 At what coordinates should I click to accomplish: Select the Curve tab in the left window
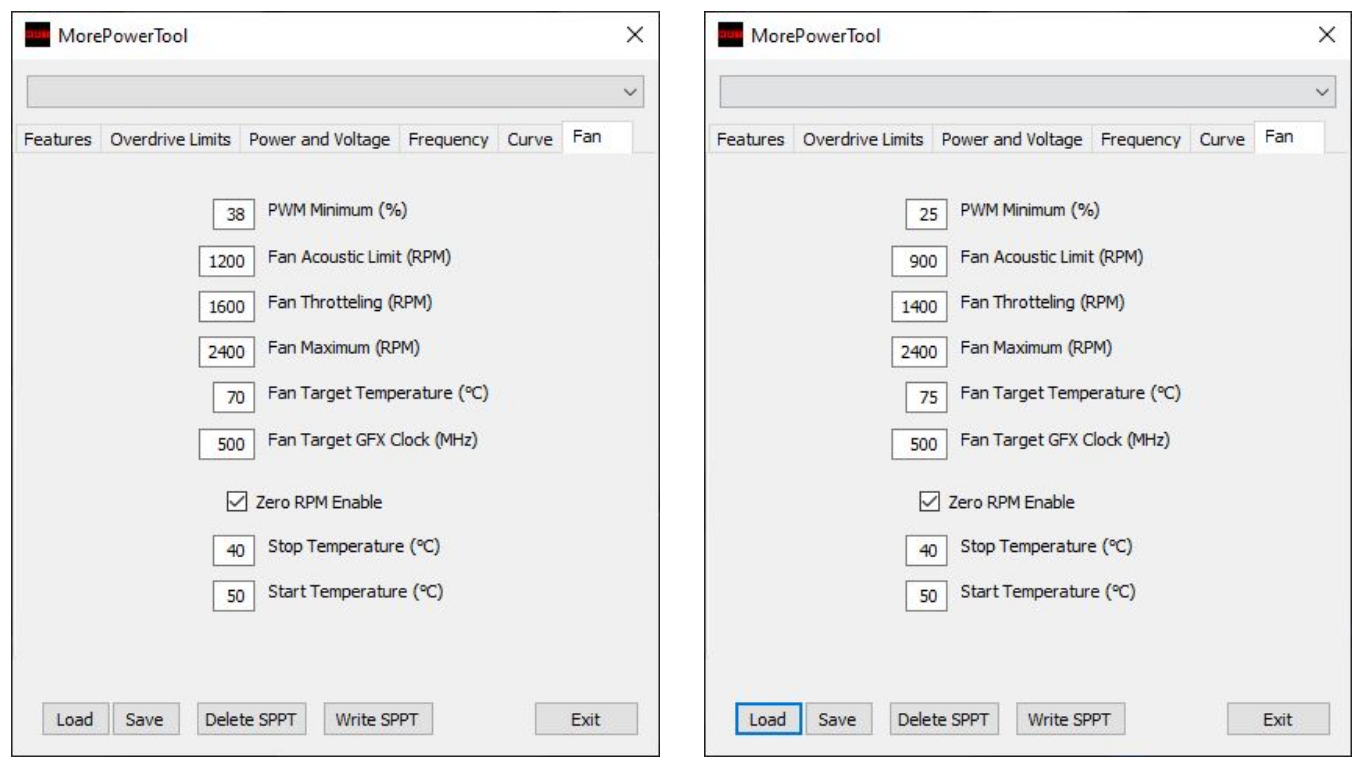tap(529, 140)
